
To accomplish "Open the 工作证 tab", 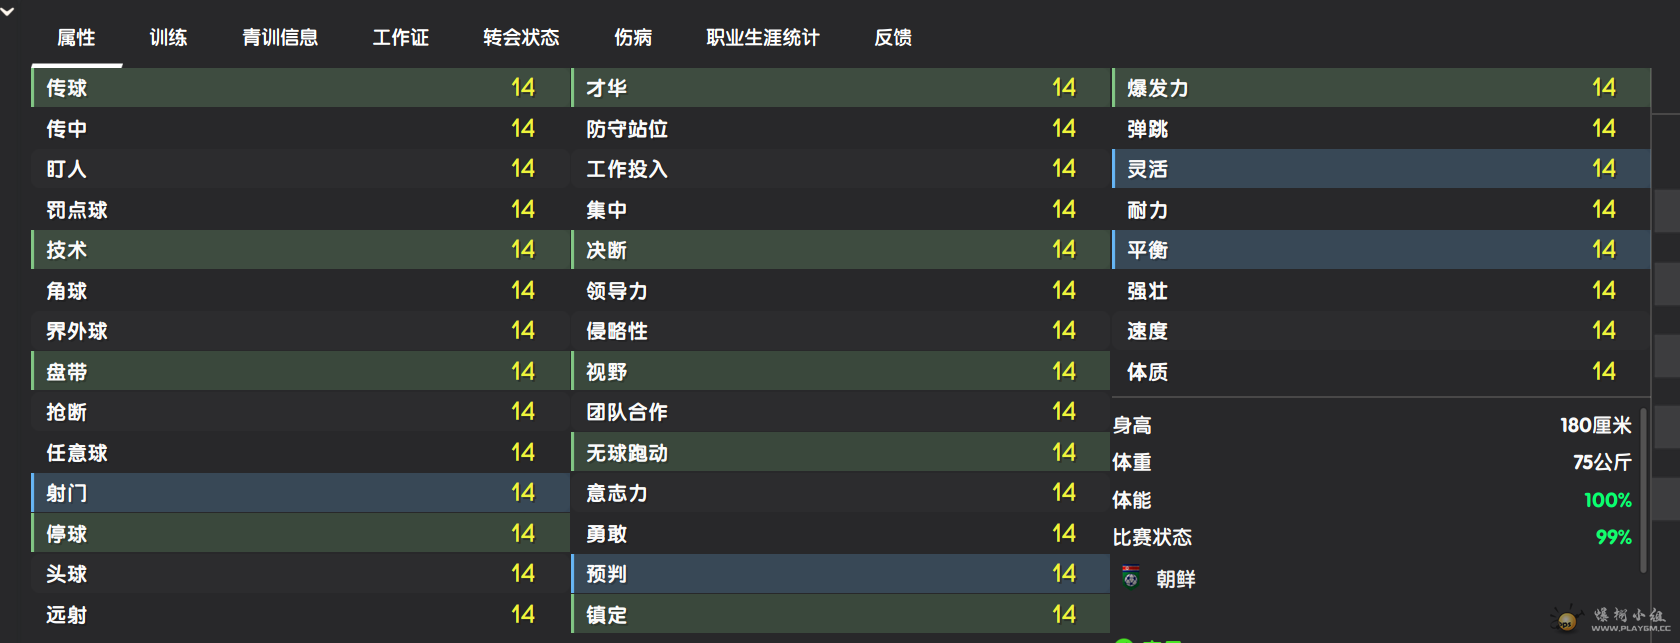I will tap(400, 38).
